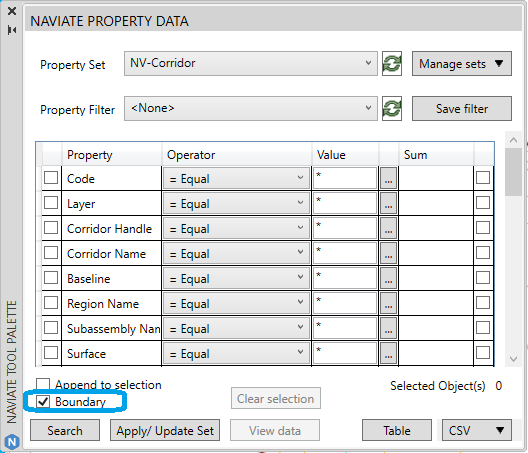Close the Naviate Property Data palette
Image resolution: width=528 pixels, height=453 pixels.
click(x=12, y=11)
